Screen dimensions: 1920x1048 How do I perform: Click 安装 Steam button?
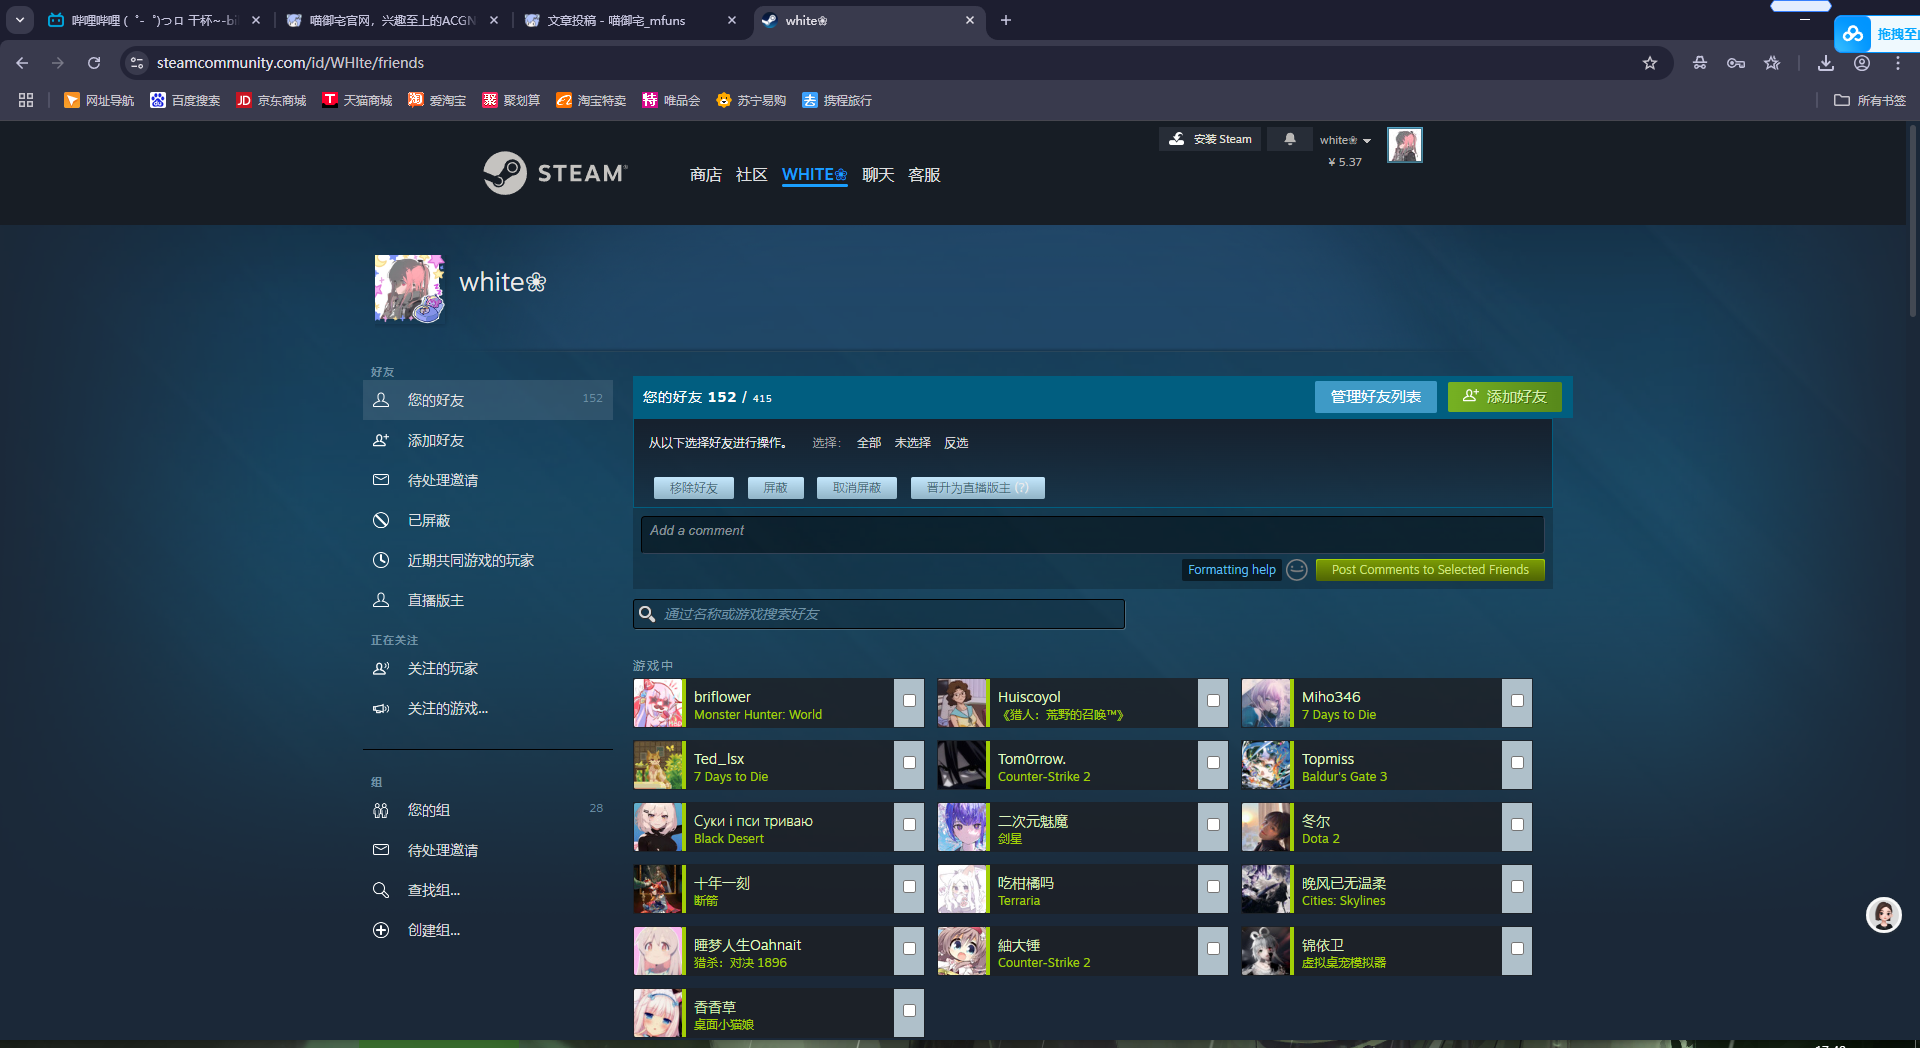1211,139
